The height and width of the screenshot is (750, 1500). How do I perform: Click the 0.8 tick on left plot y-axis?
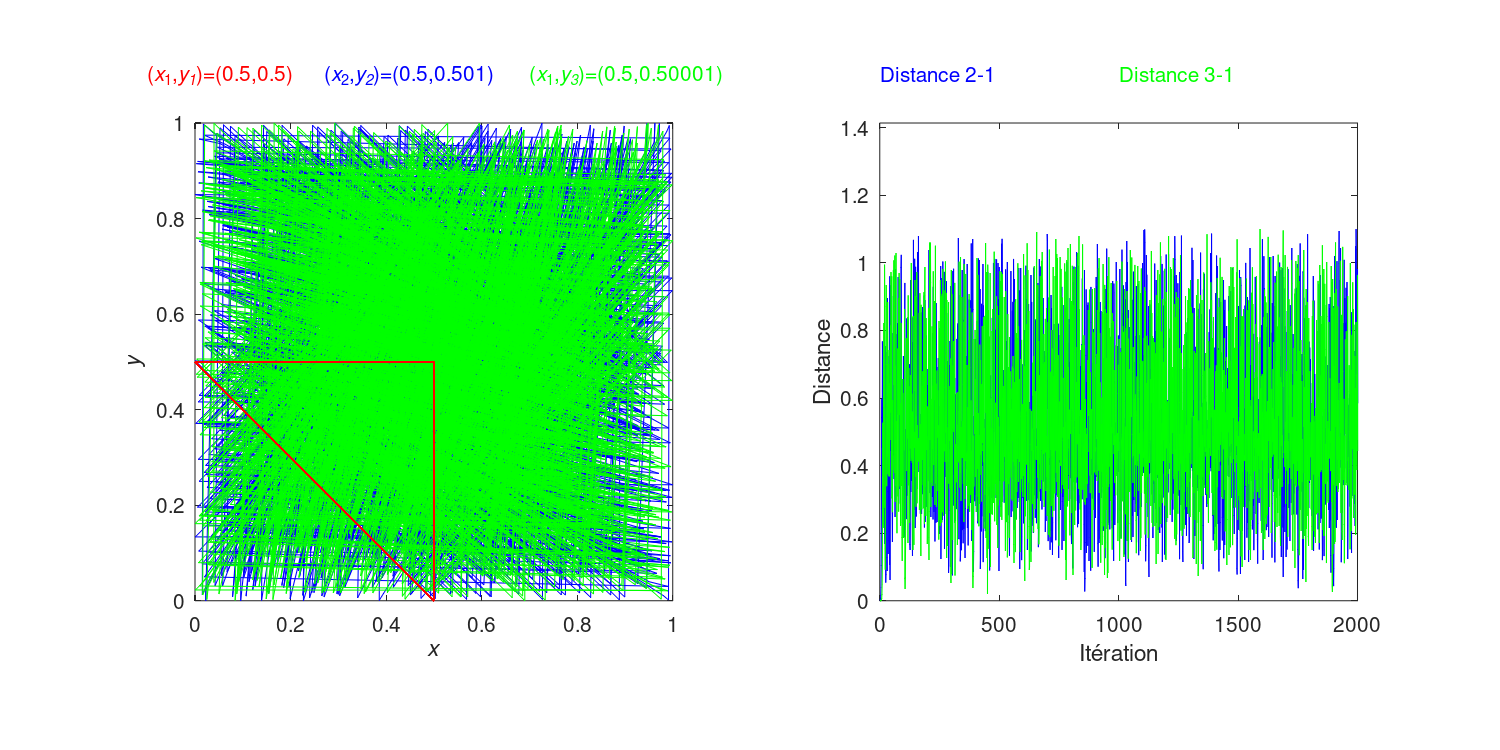pyautogui.click(x=171, y=219)
